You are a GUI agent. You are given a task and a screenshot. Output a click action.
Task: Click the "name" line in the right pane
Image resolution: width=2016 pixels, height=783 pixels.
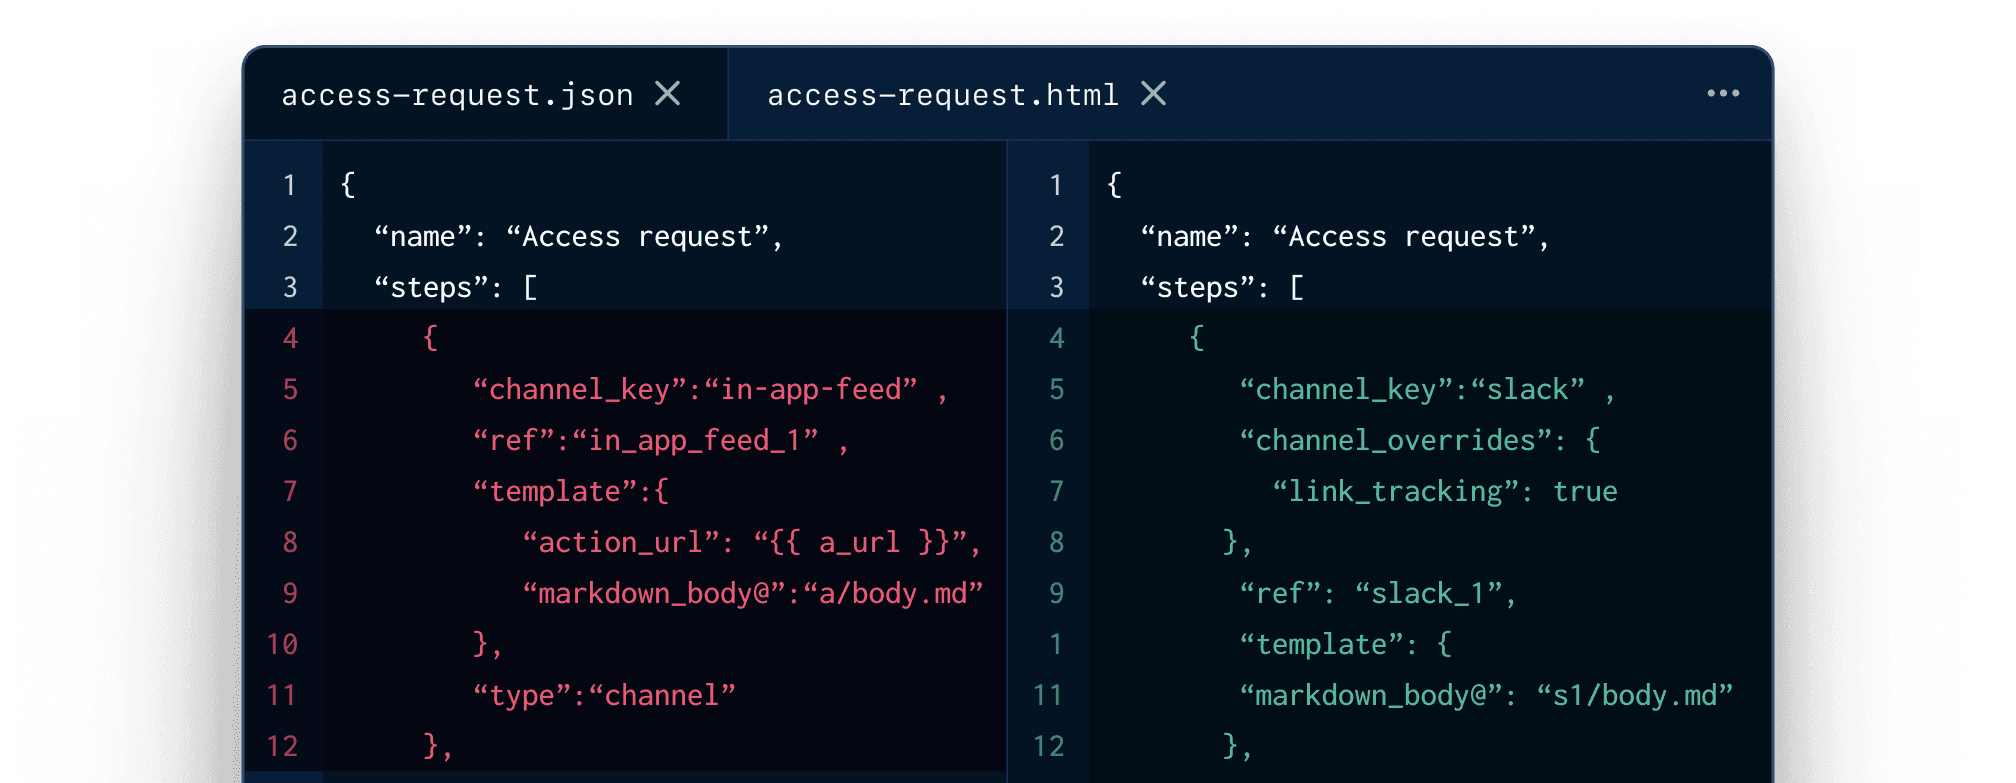1344,237
